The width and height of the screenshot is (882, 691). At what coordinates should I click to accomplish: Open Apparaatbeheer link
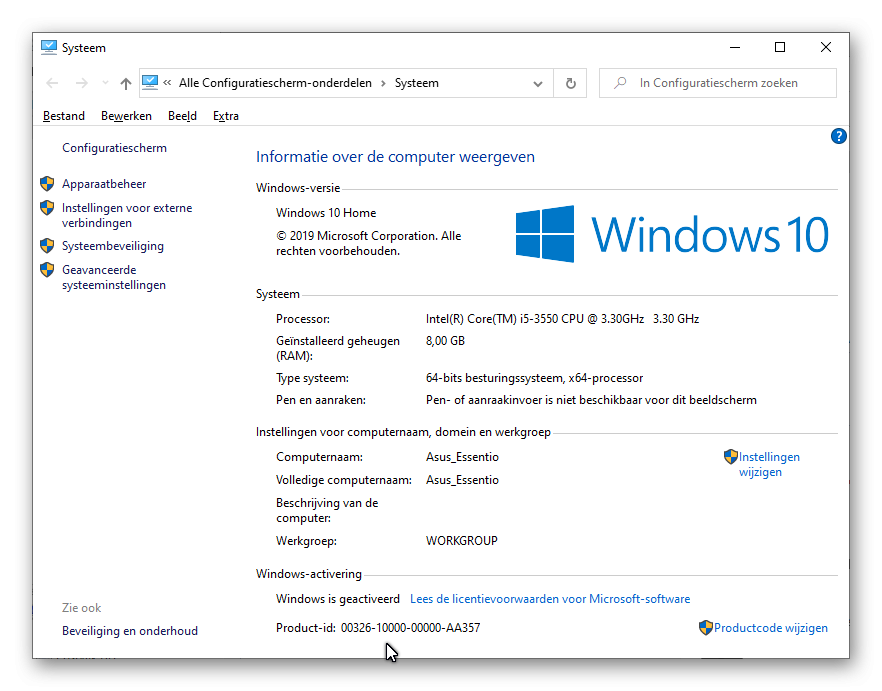tap(104, 184)
